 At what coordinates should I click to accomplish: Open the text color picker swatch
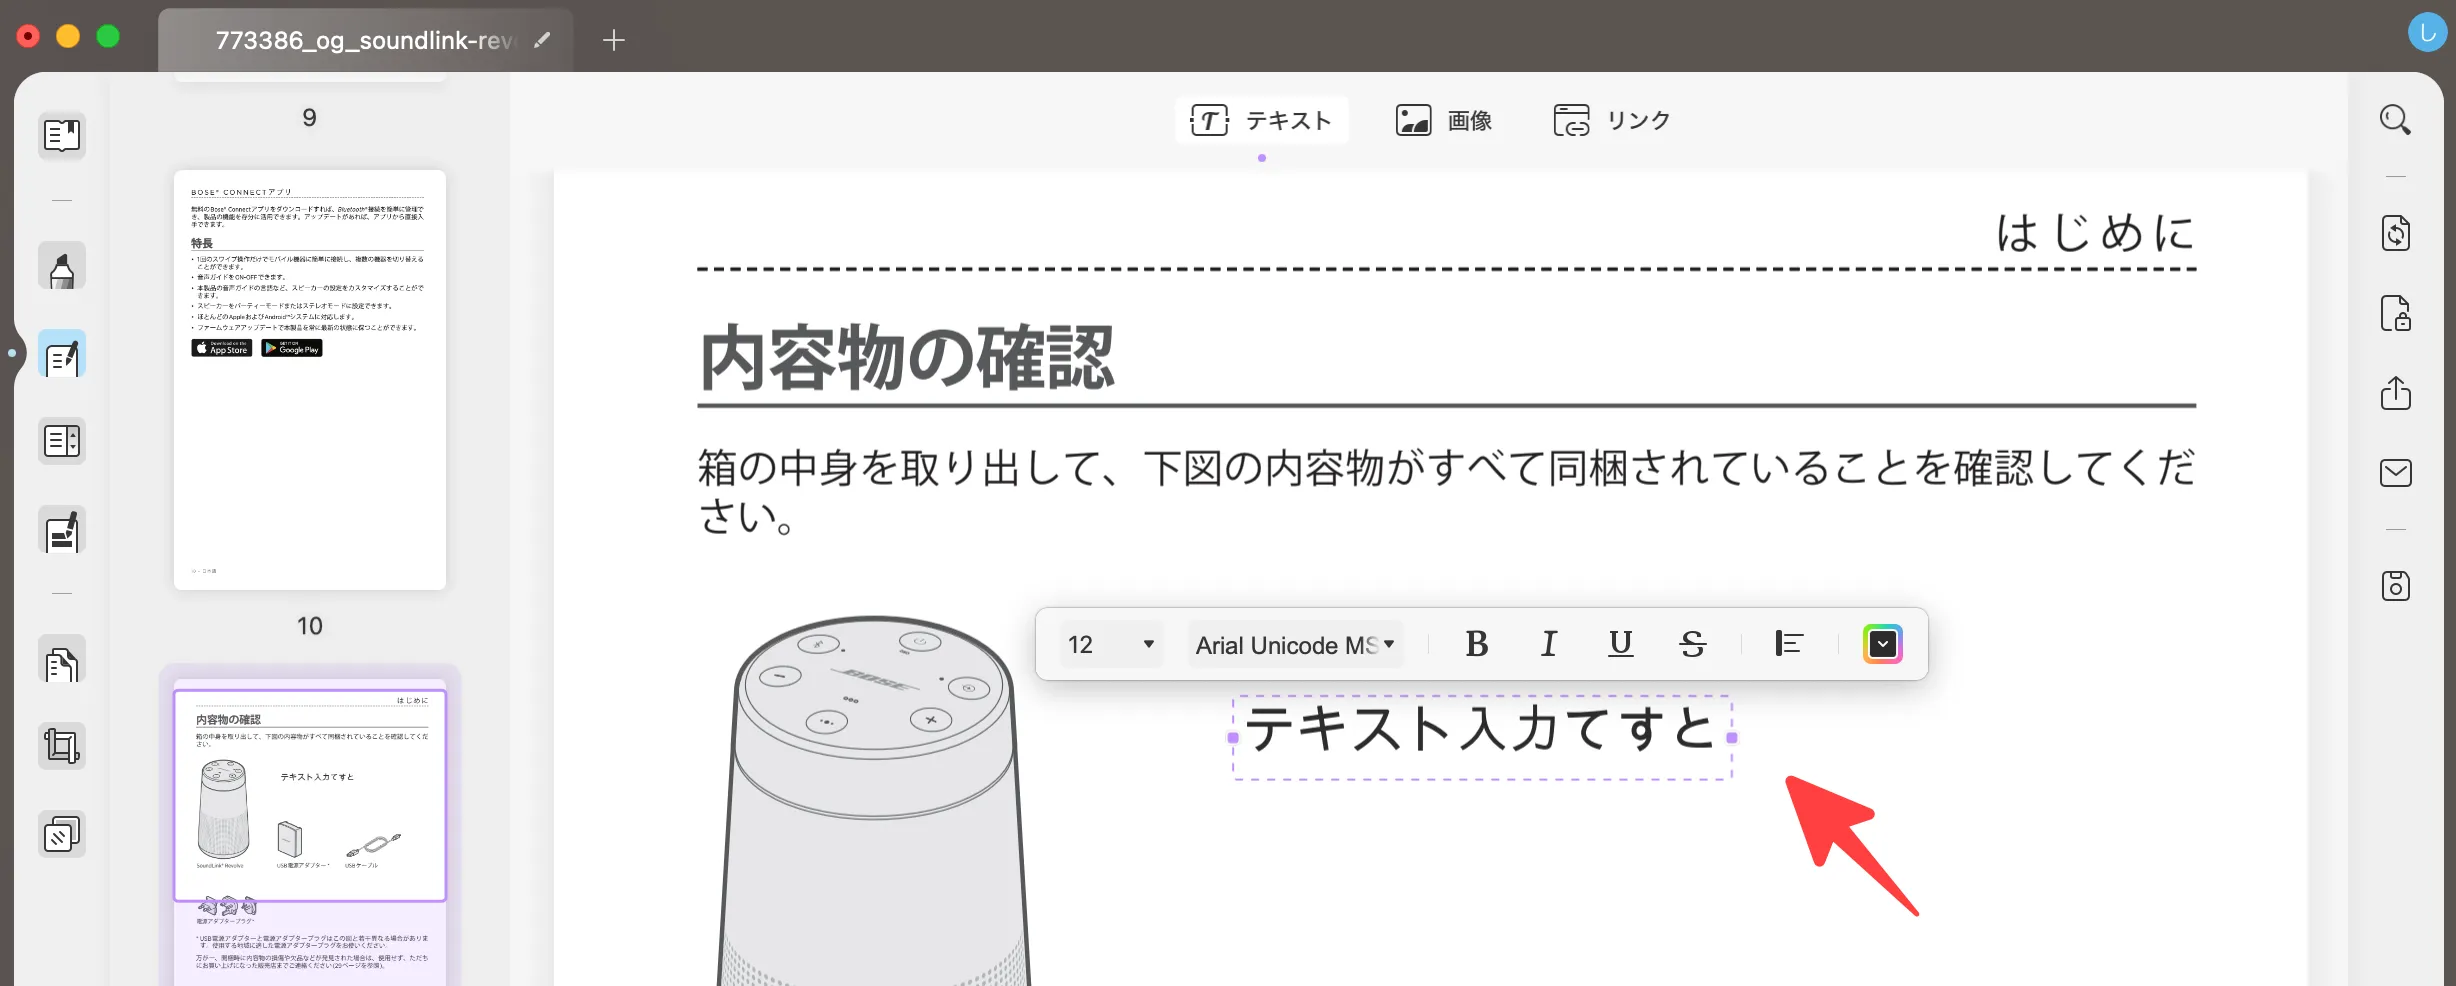[x=1883, y=644]
